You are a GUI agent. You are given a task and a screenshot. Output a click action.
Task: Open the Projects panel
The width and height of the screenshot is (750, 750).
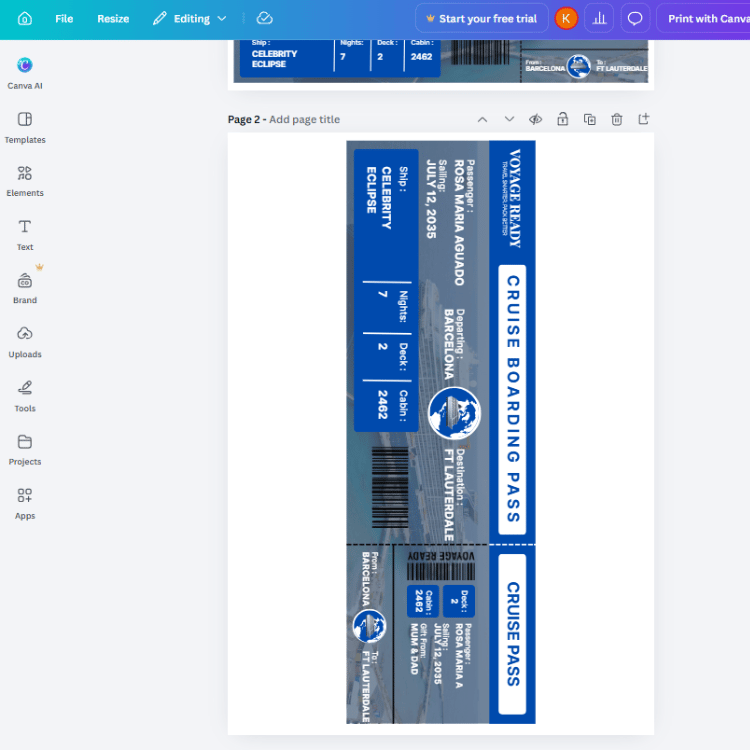[x=25, y=450]
